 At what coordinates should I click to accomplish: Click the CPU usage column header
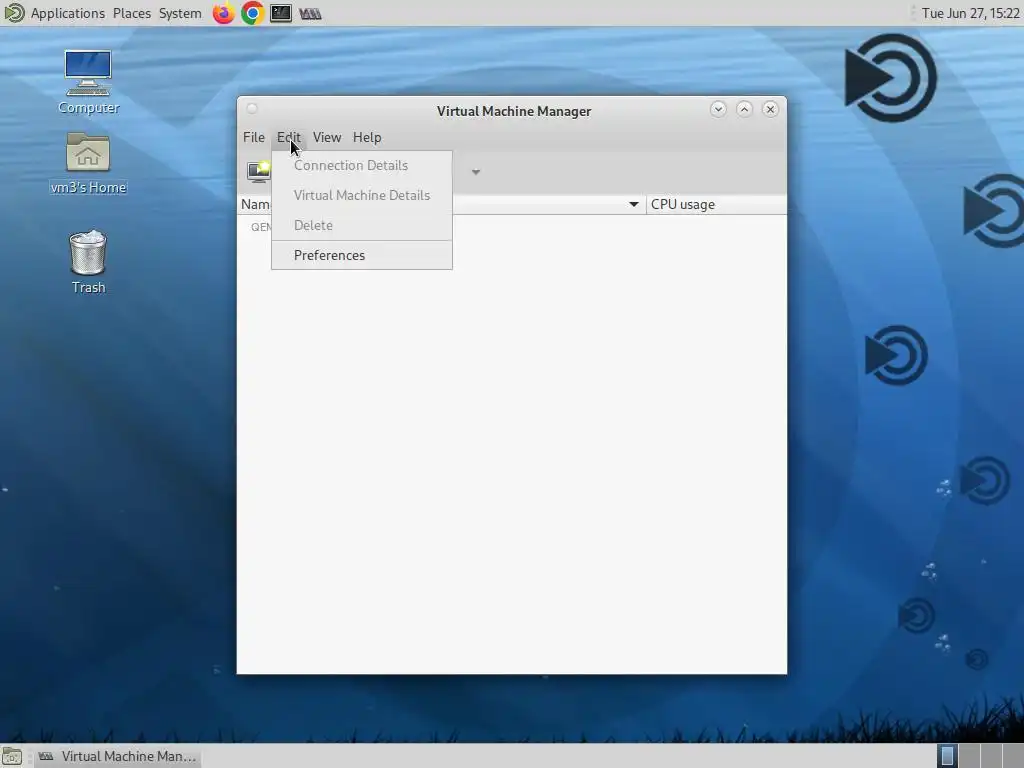point(716,204)
